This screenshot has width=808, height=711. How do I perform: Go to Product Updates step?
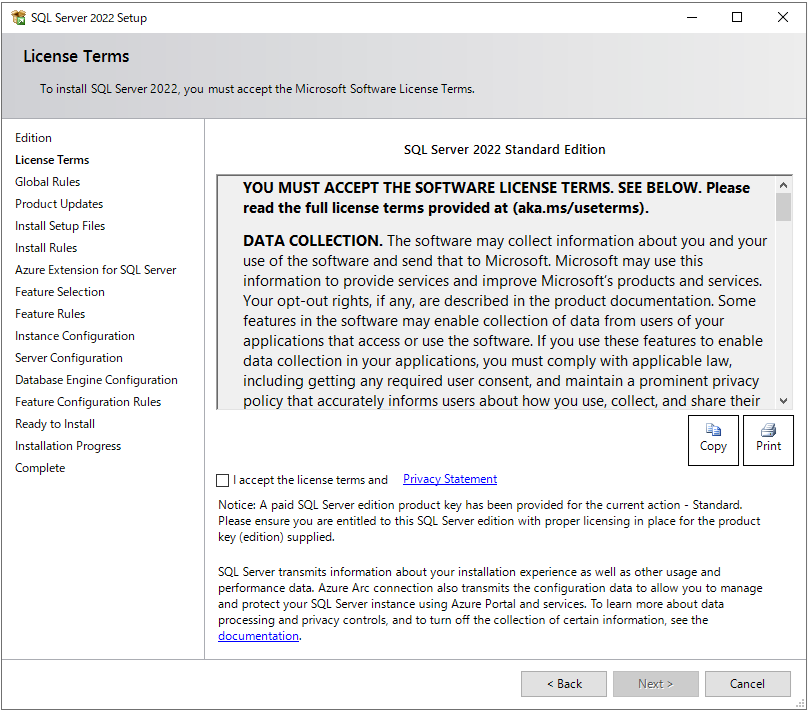coord(59,204)
